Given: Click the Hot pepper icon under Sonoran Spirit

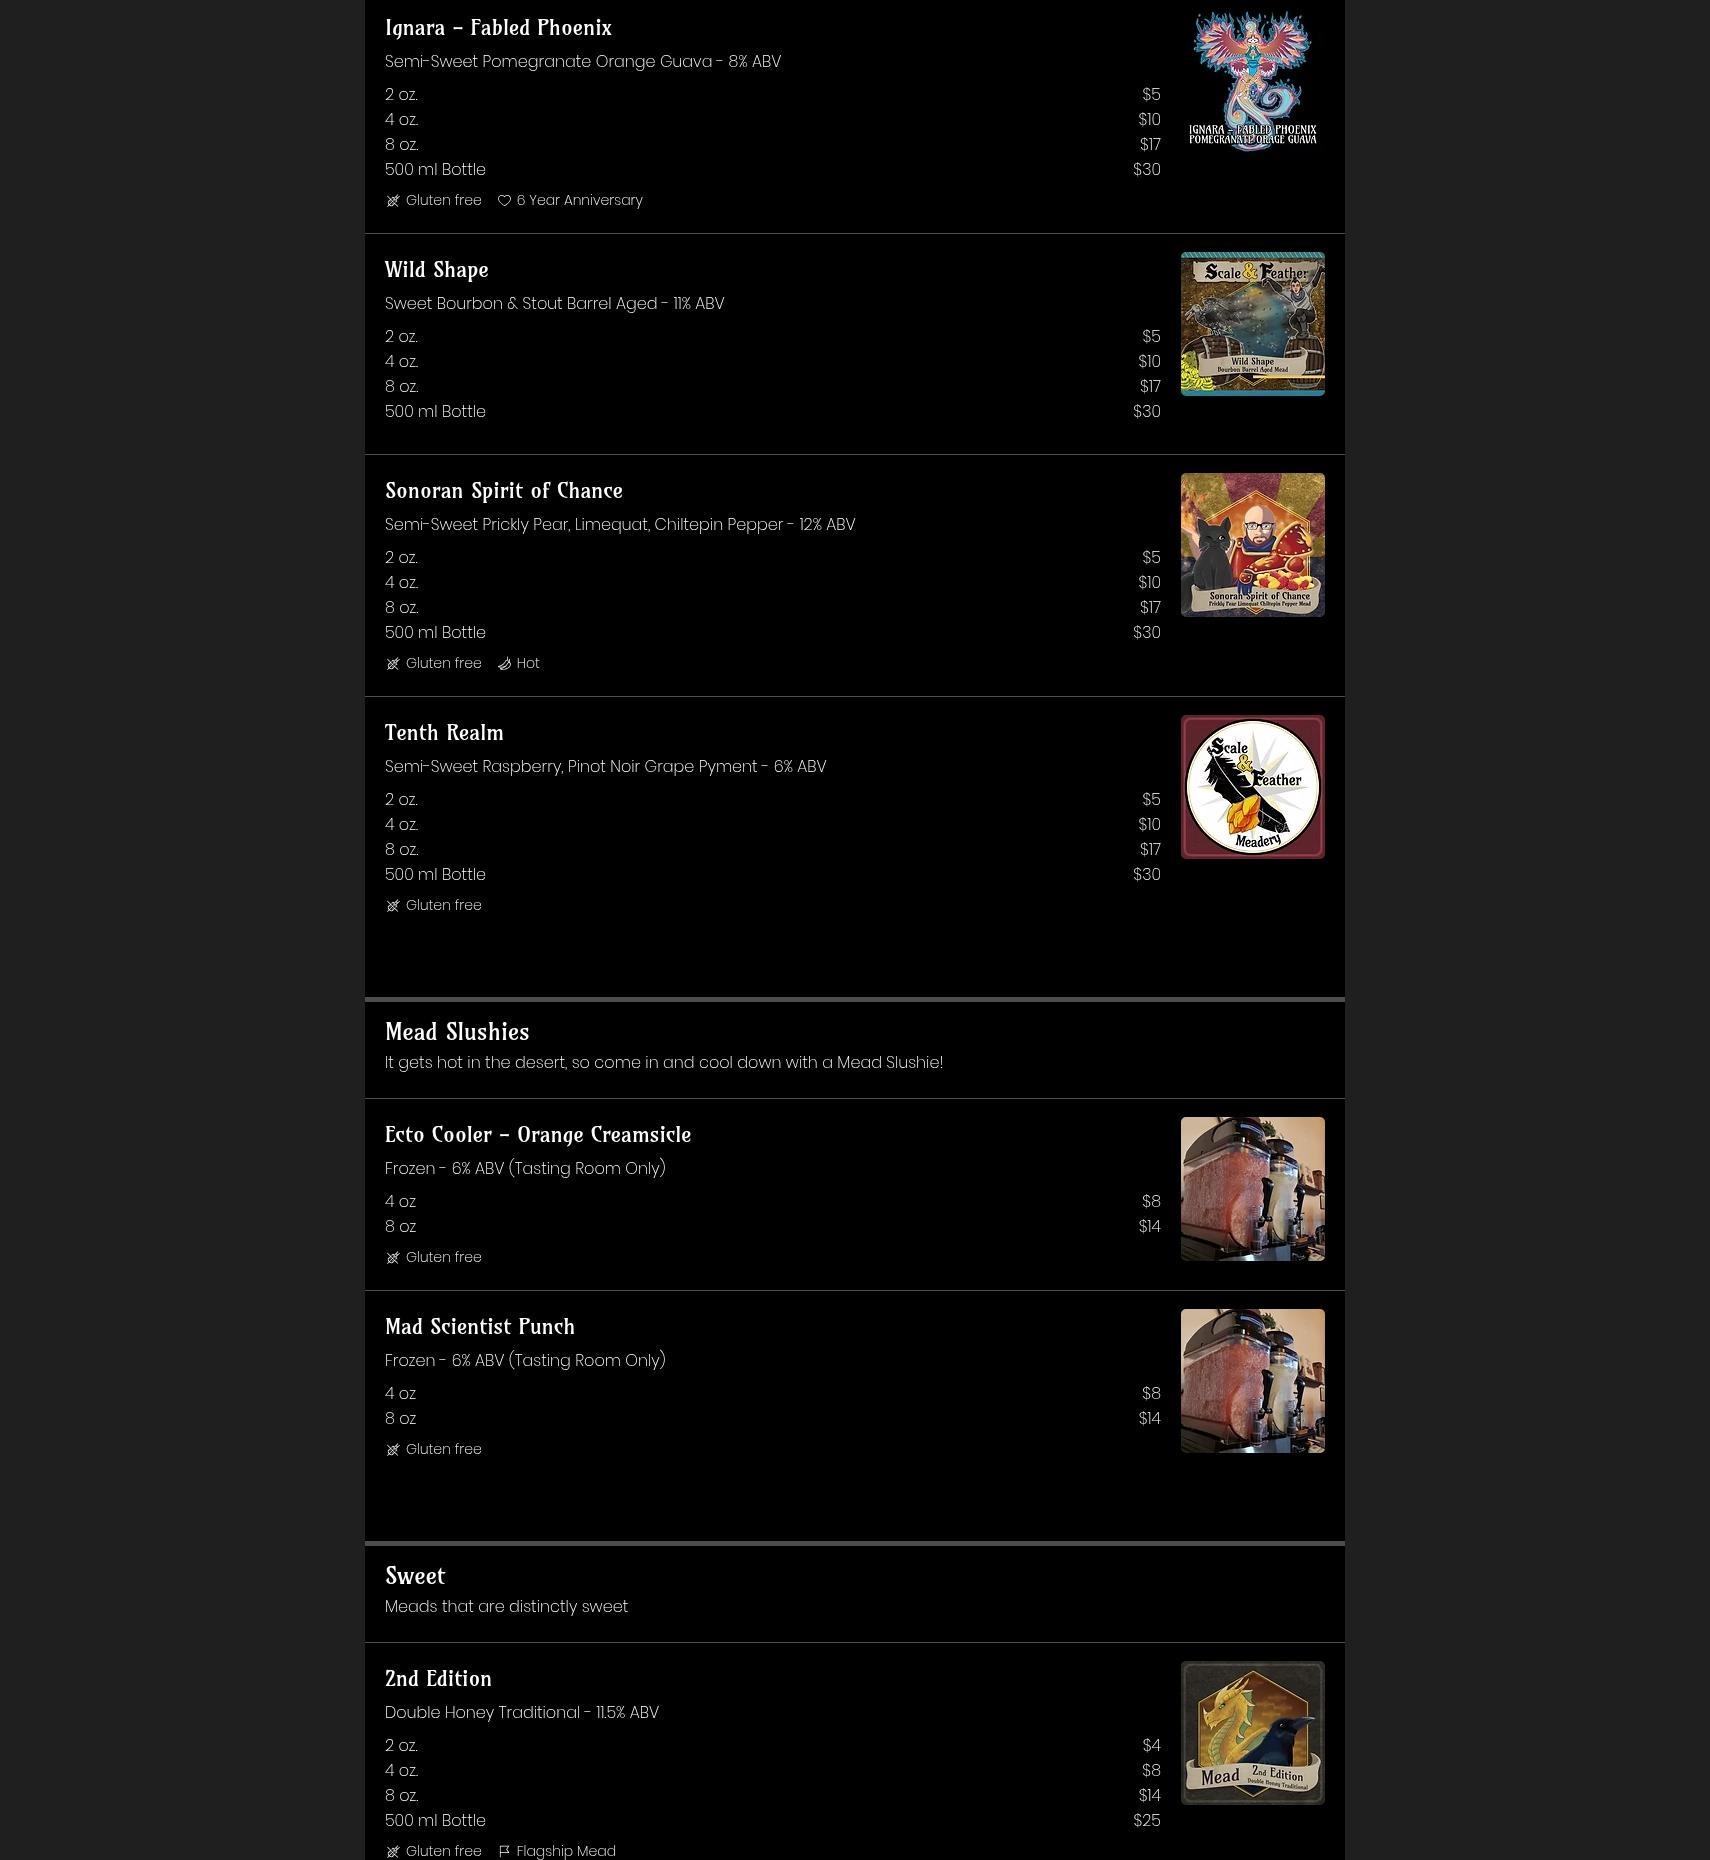Looking at the screenshot, I should tap(504, 664).
